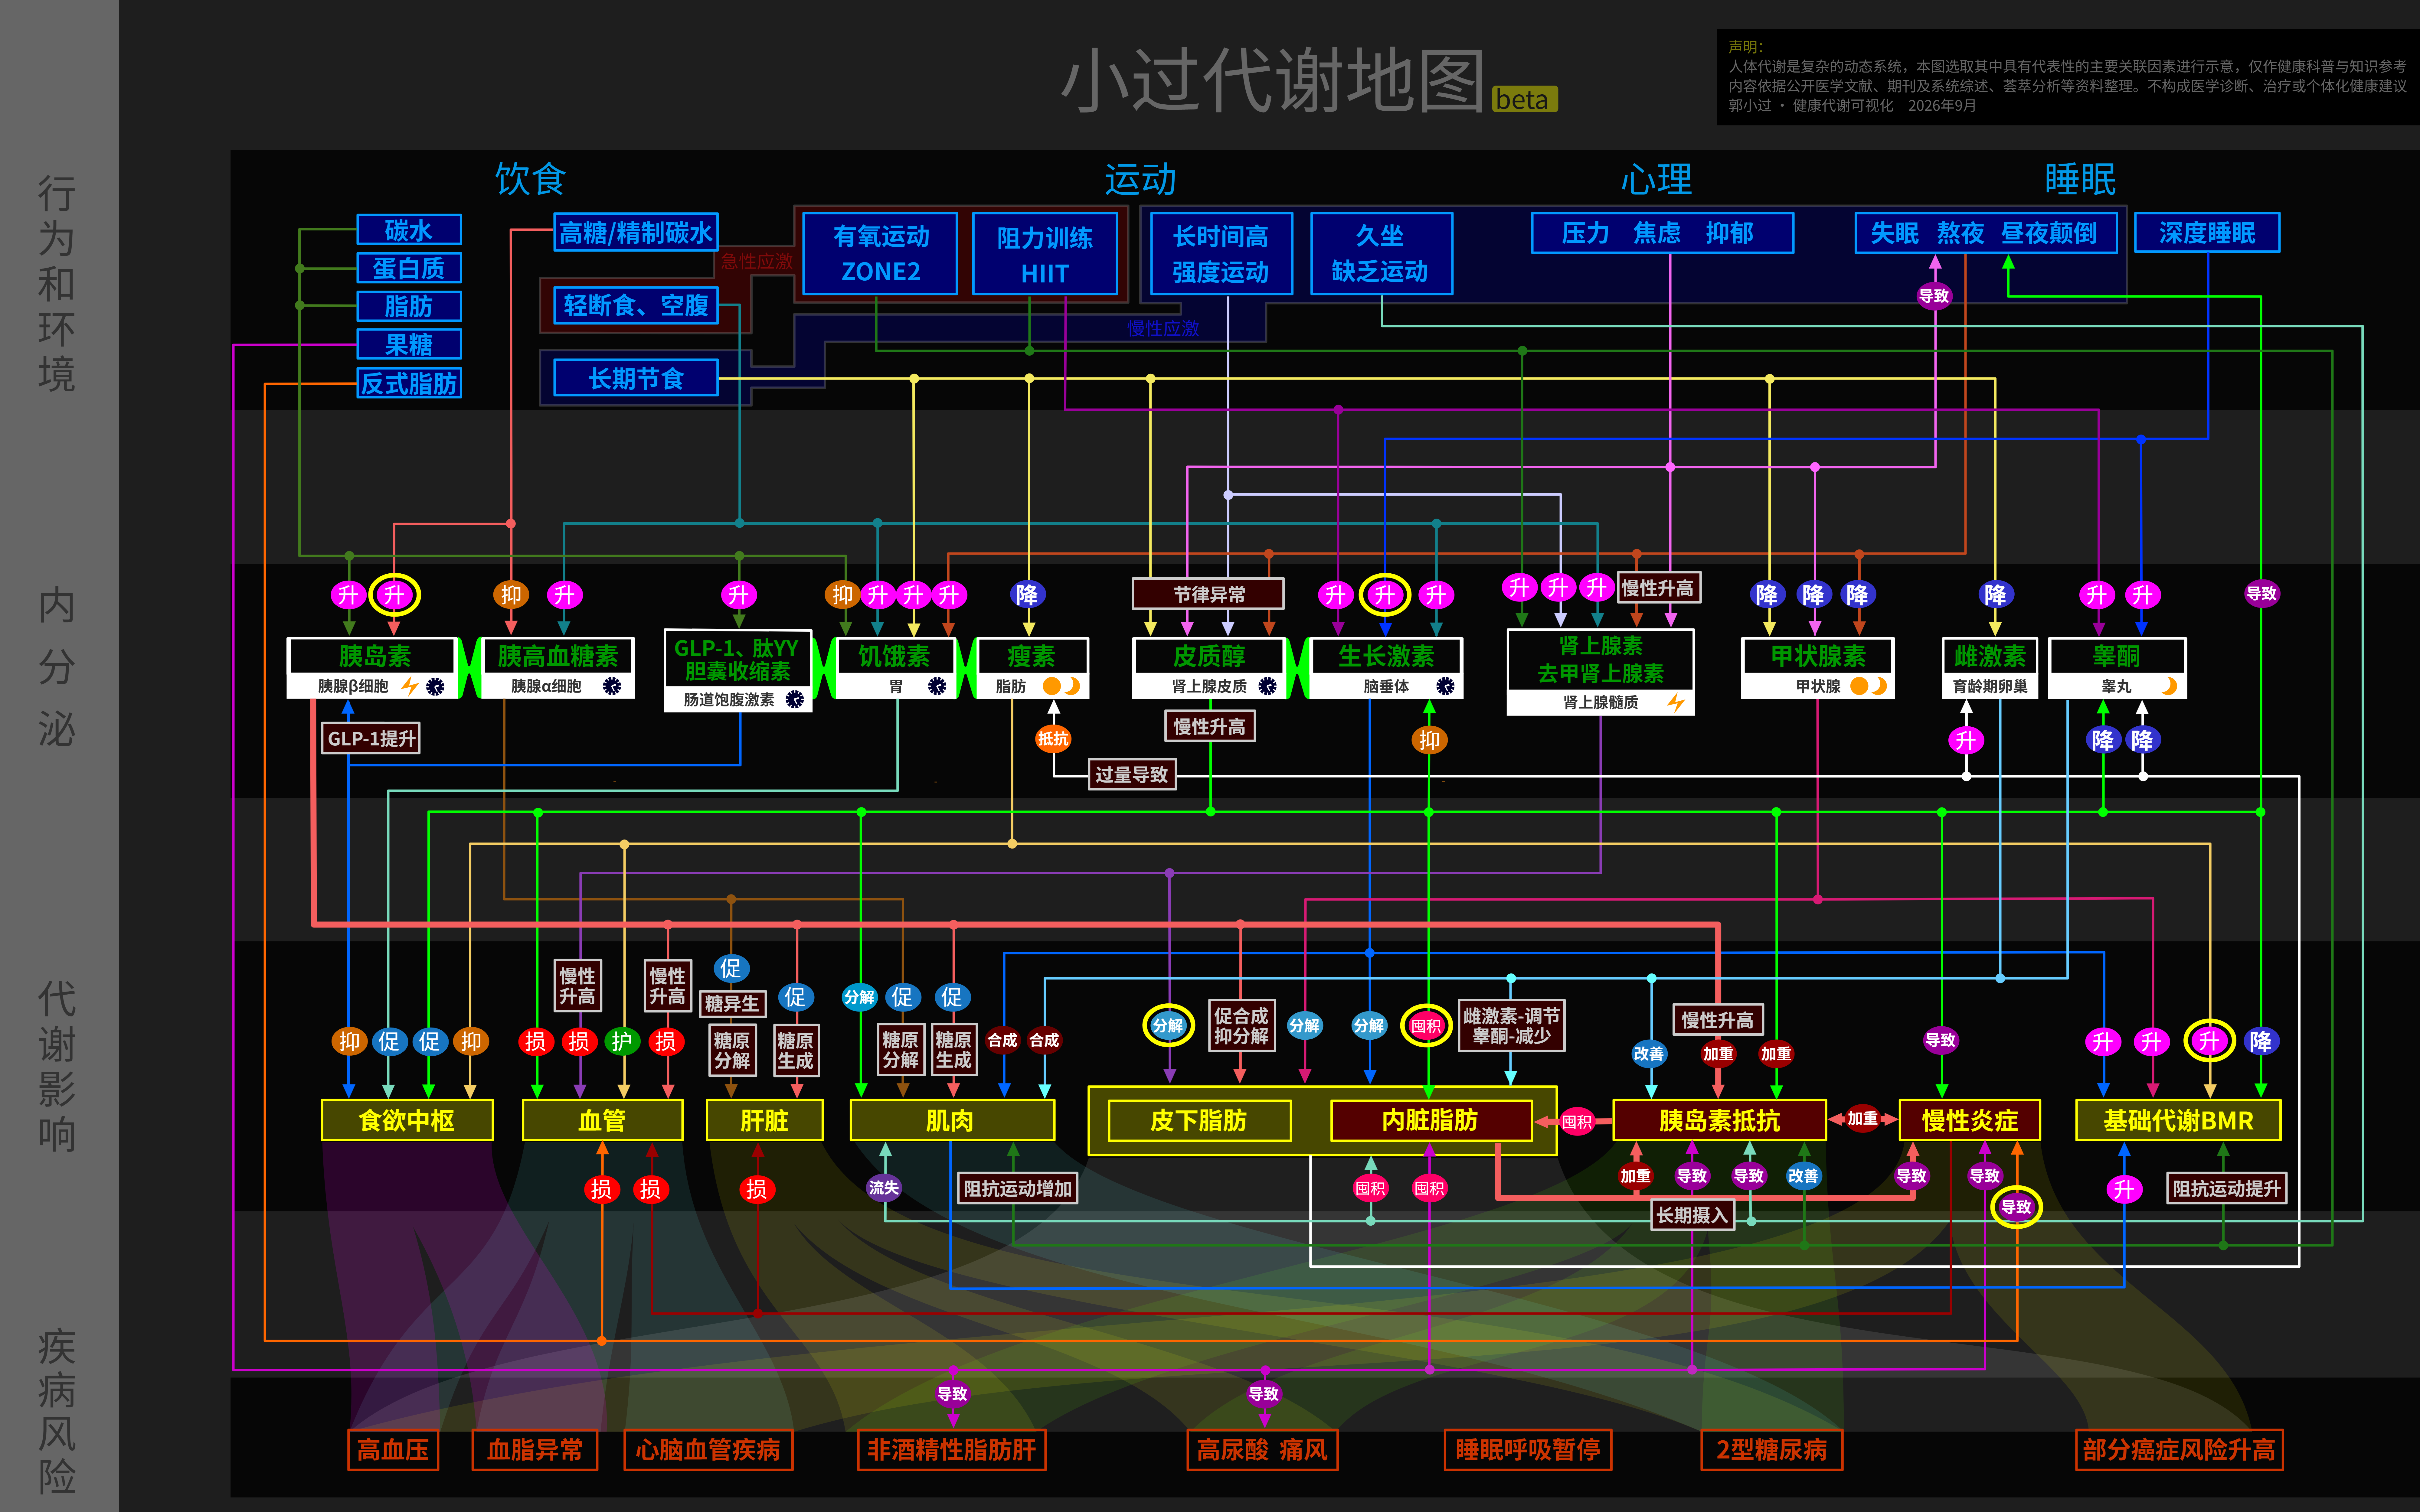Click the 高血压 disease risk box

pos(393,1450)
